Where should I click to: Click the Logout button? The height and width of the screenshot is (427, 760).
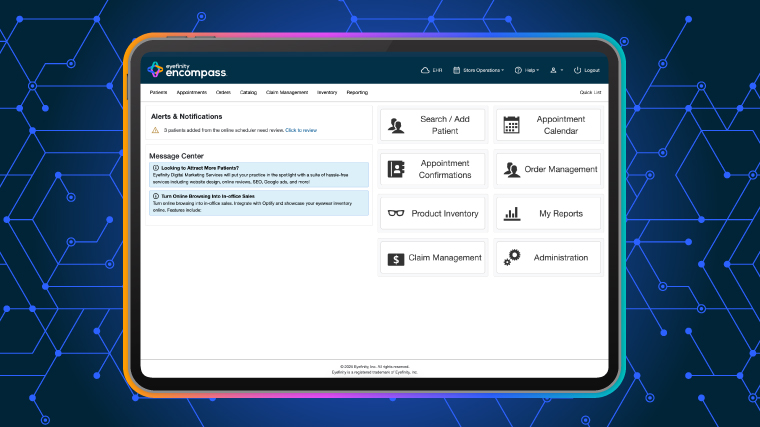[x=587, y=70]
